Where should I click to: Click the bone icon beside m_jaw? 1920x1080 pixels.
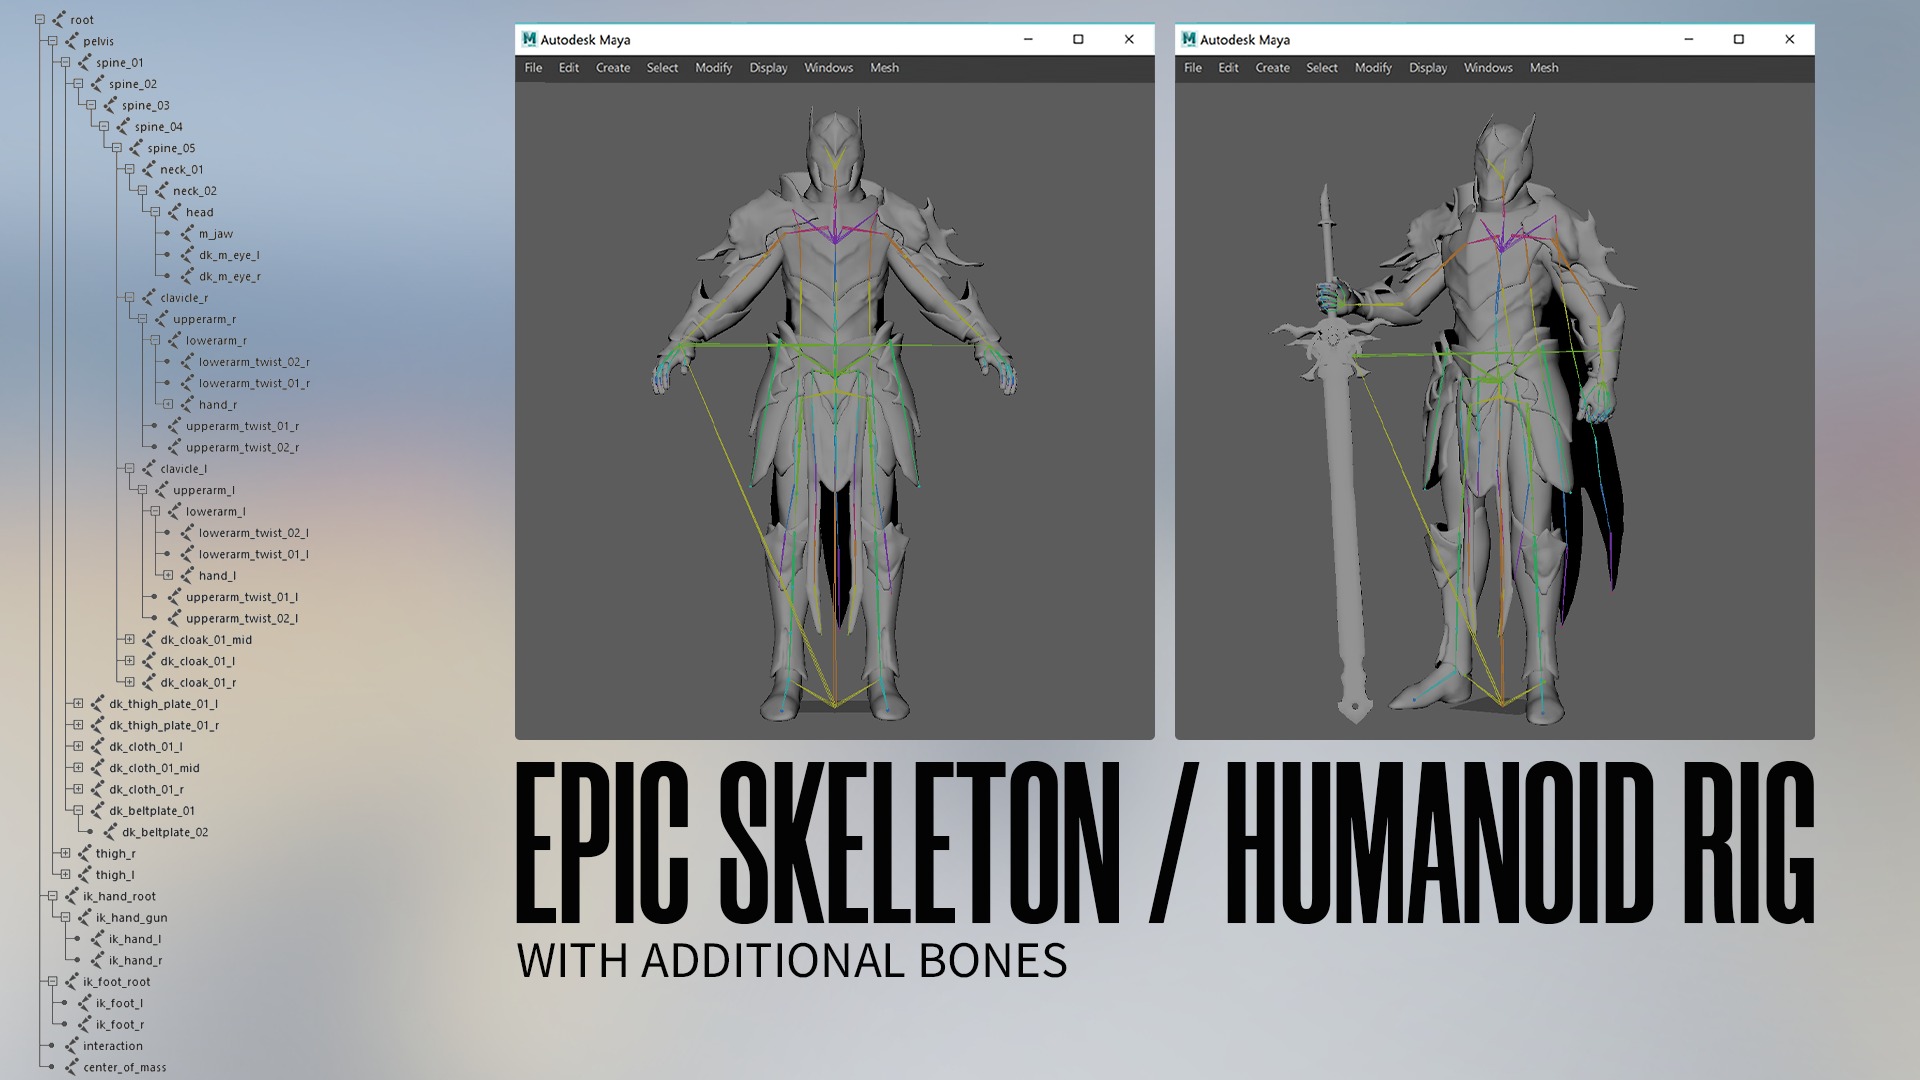pos(187,234)
